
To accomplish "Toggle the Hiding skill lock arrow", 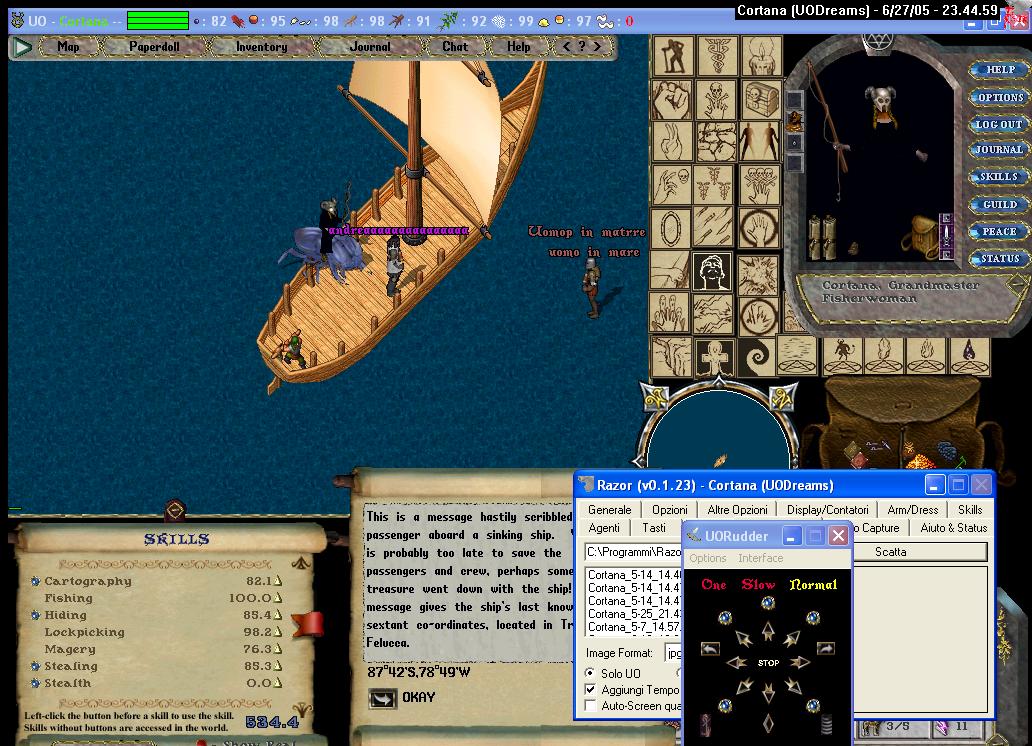I will pos(278,615).
